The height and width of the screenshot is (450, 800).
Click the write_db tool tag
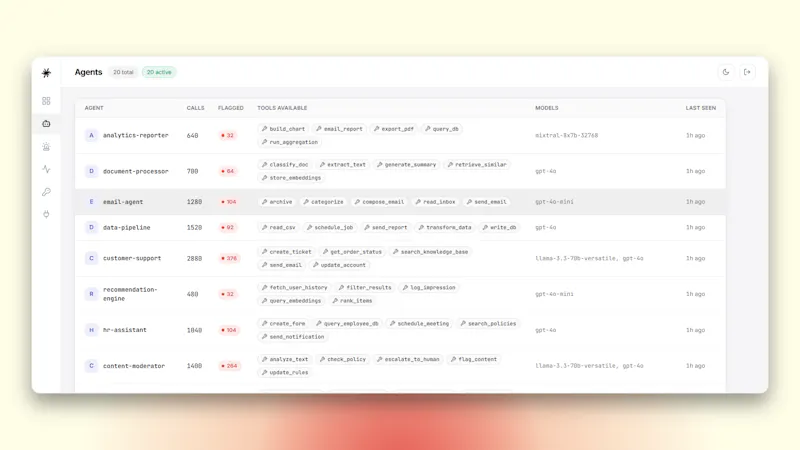click(x=499, y=228)
